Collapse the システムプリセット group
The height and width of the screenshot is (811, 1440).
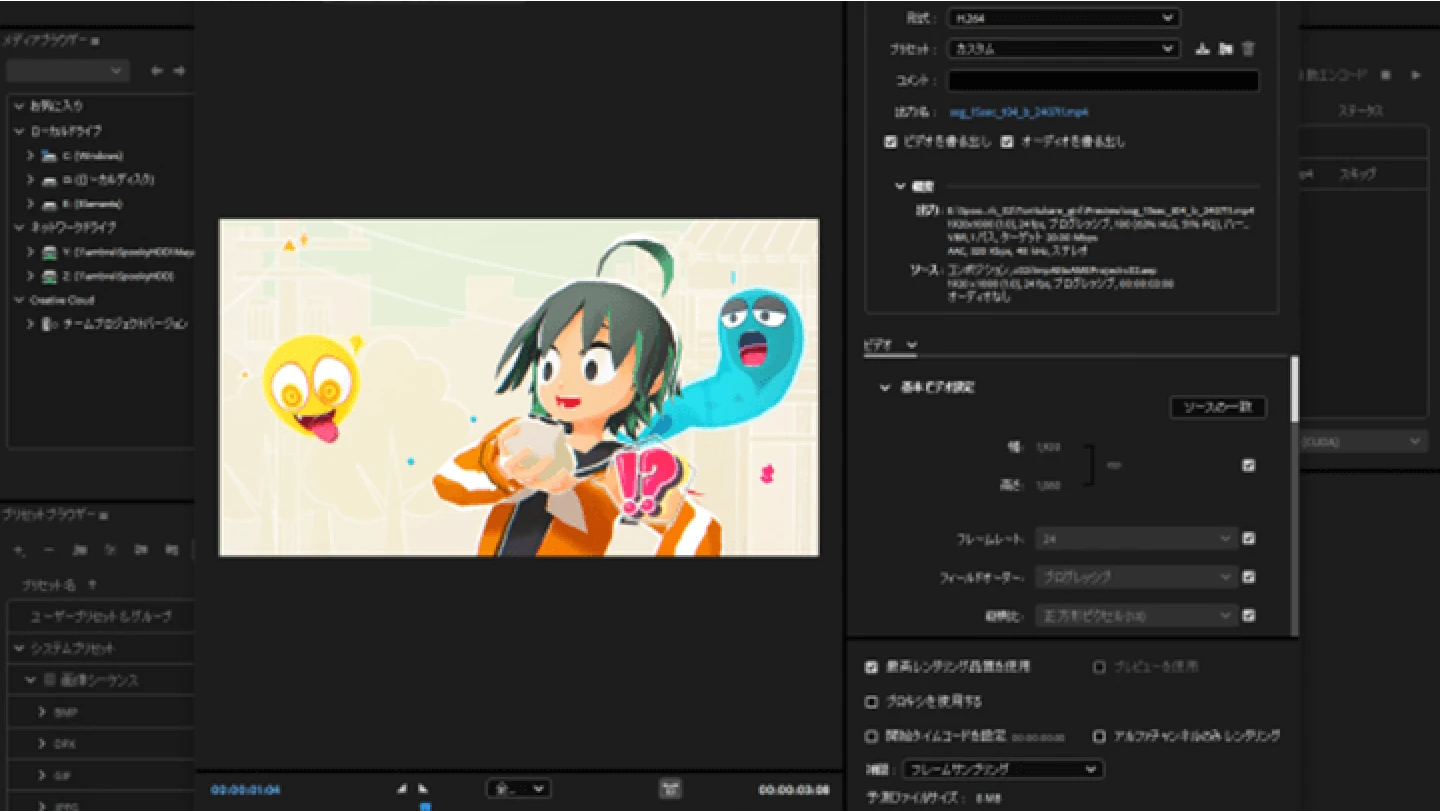19,649
